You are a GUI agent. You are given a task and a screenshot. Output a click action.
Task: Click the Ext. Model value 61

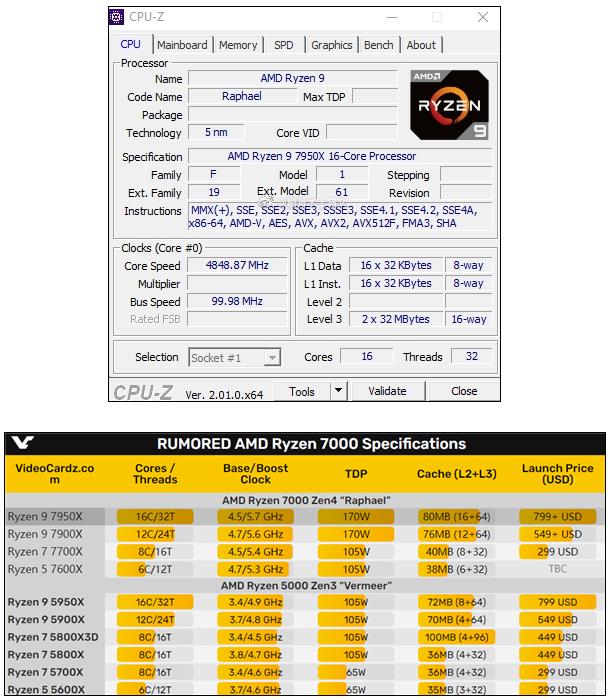tap(342, 192)
